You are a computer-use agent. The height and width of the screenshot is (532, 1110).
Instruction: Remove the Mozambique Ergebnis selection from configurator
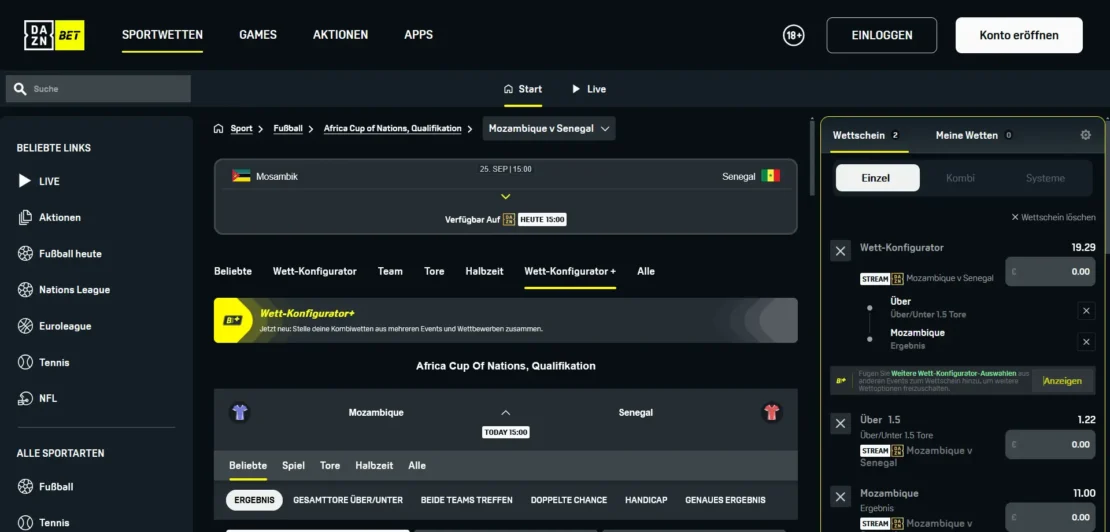[1086, 342]
